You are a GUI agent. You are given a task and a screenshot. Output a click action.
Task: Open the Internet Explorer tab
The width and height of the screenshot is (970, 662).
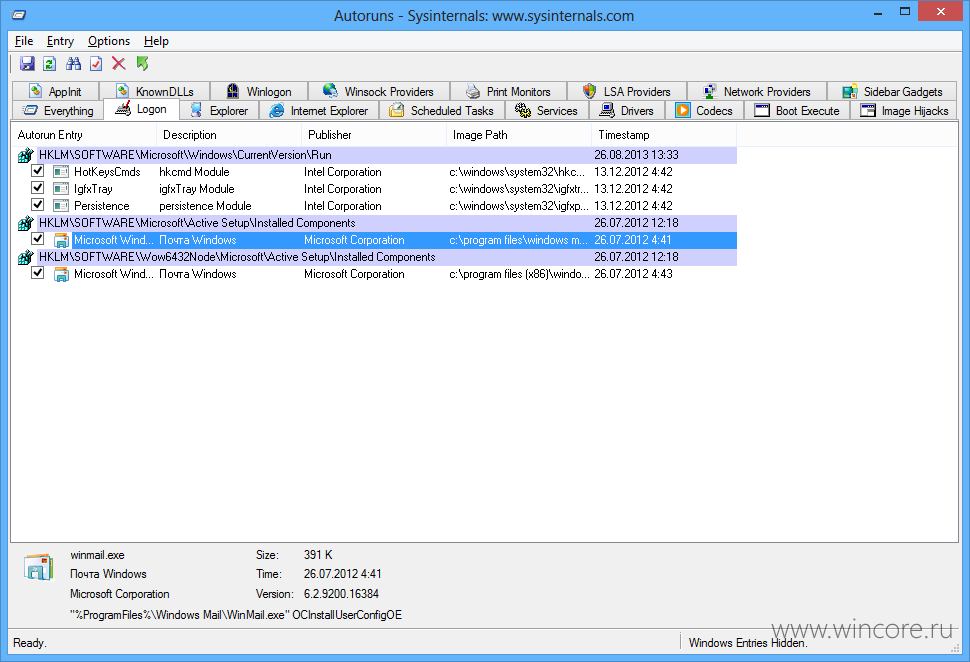319,111
